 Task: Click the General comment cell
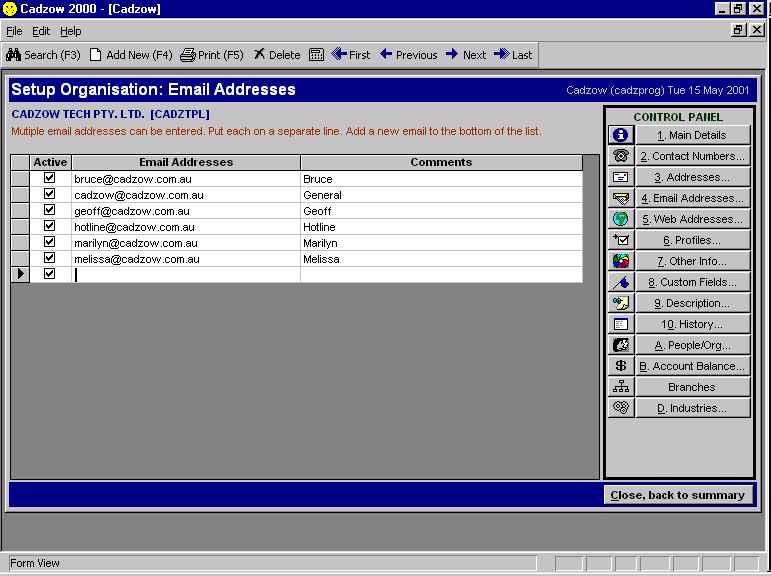click(x=441, y=195)
